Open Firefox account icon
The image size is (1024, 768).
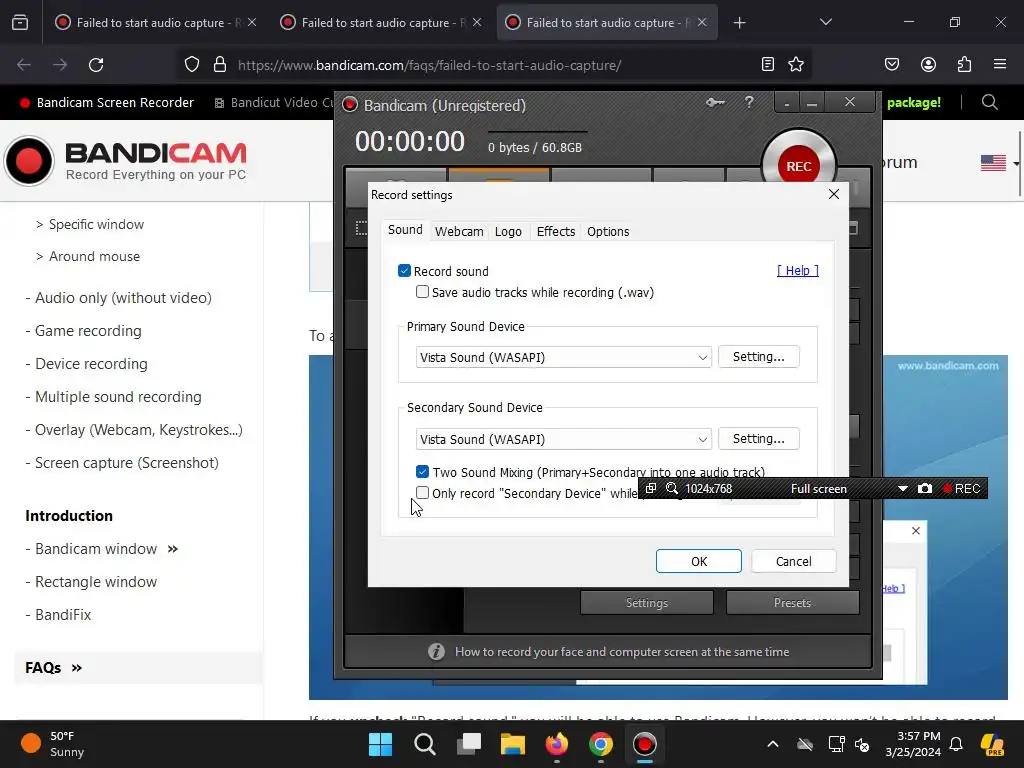pyautogui.click(x=928, y=64)
